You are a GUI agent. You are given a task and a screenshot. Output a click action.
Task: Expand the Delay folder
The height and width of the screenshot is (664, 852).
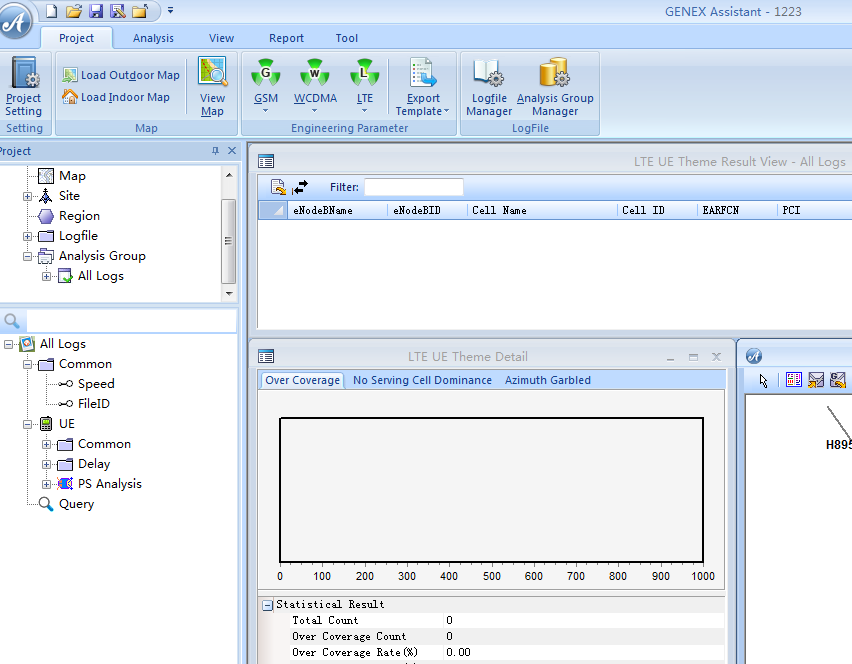46,465
